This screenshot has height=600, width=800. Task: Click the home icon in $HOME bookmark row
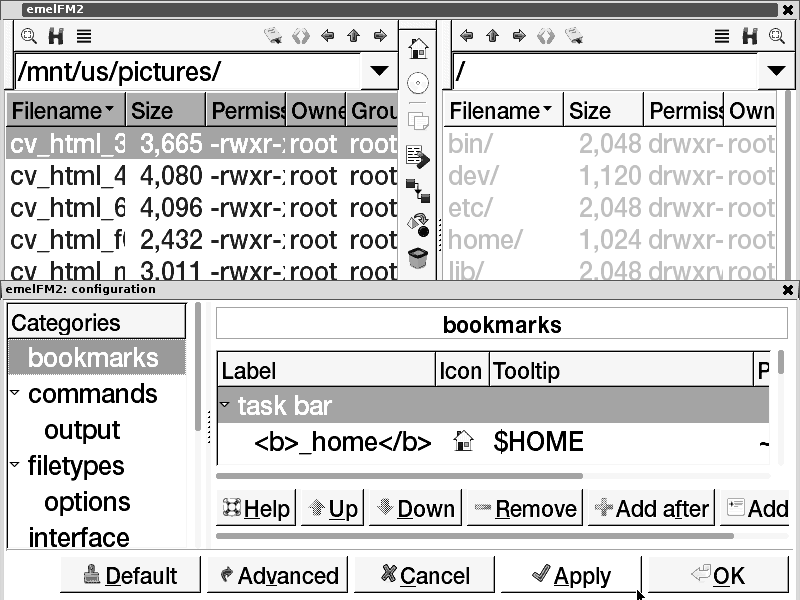(463, 441)
